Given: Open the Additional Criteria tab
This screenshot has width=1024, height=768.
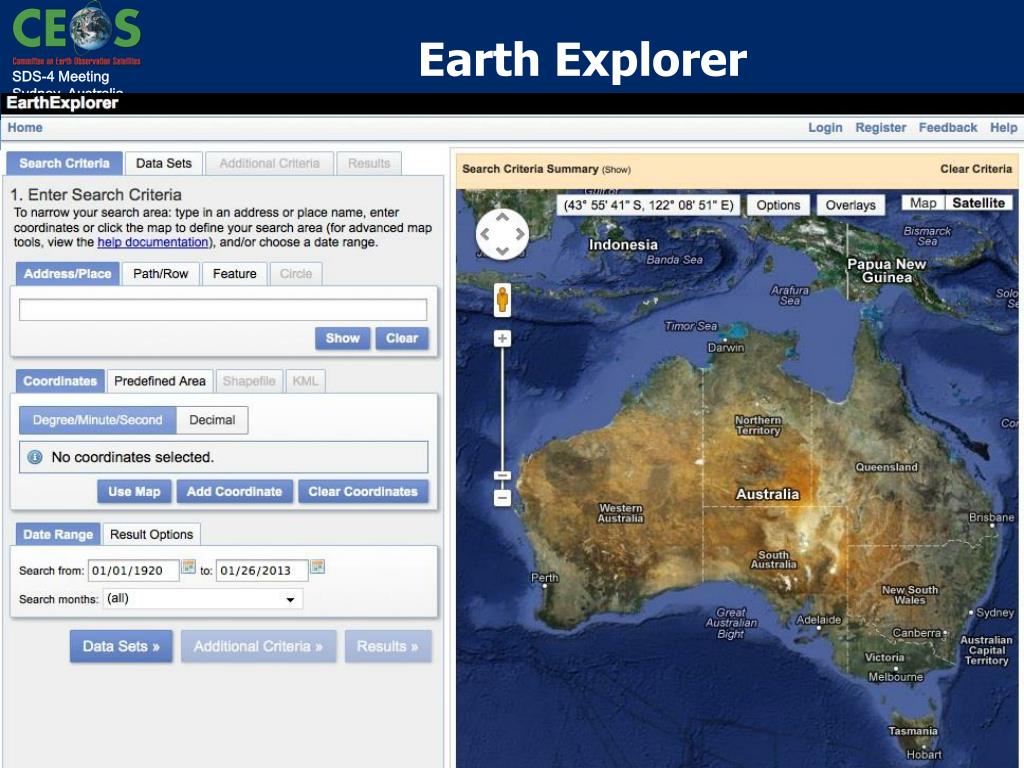Looking at the screenshot, I should click(270, 163).
